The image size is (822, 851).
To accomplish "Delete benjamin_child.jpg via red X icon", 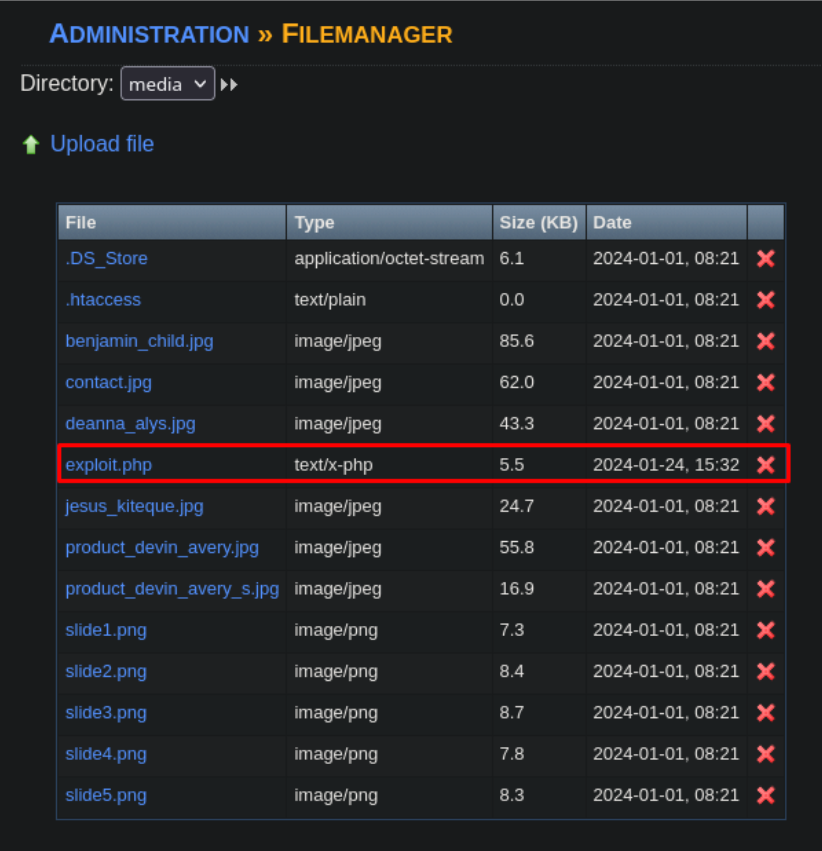I will pyautogui.click(x=765, y=341).
